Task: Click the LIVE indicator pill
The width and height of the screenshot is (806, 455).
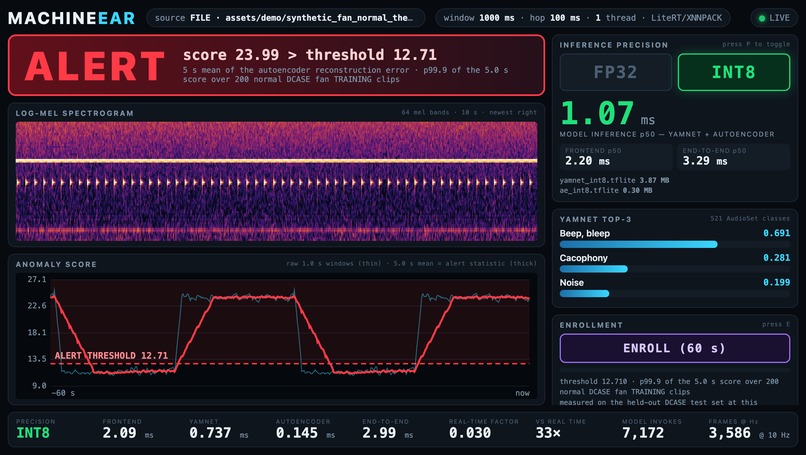Action: click(x=774, y=18)
